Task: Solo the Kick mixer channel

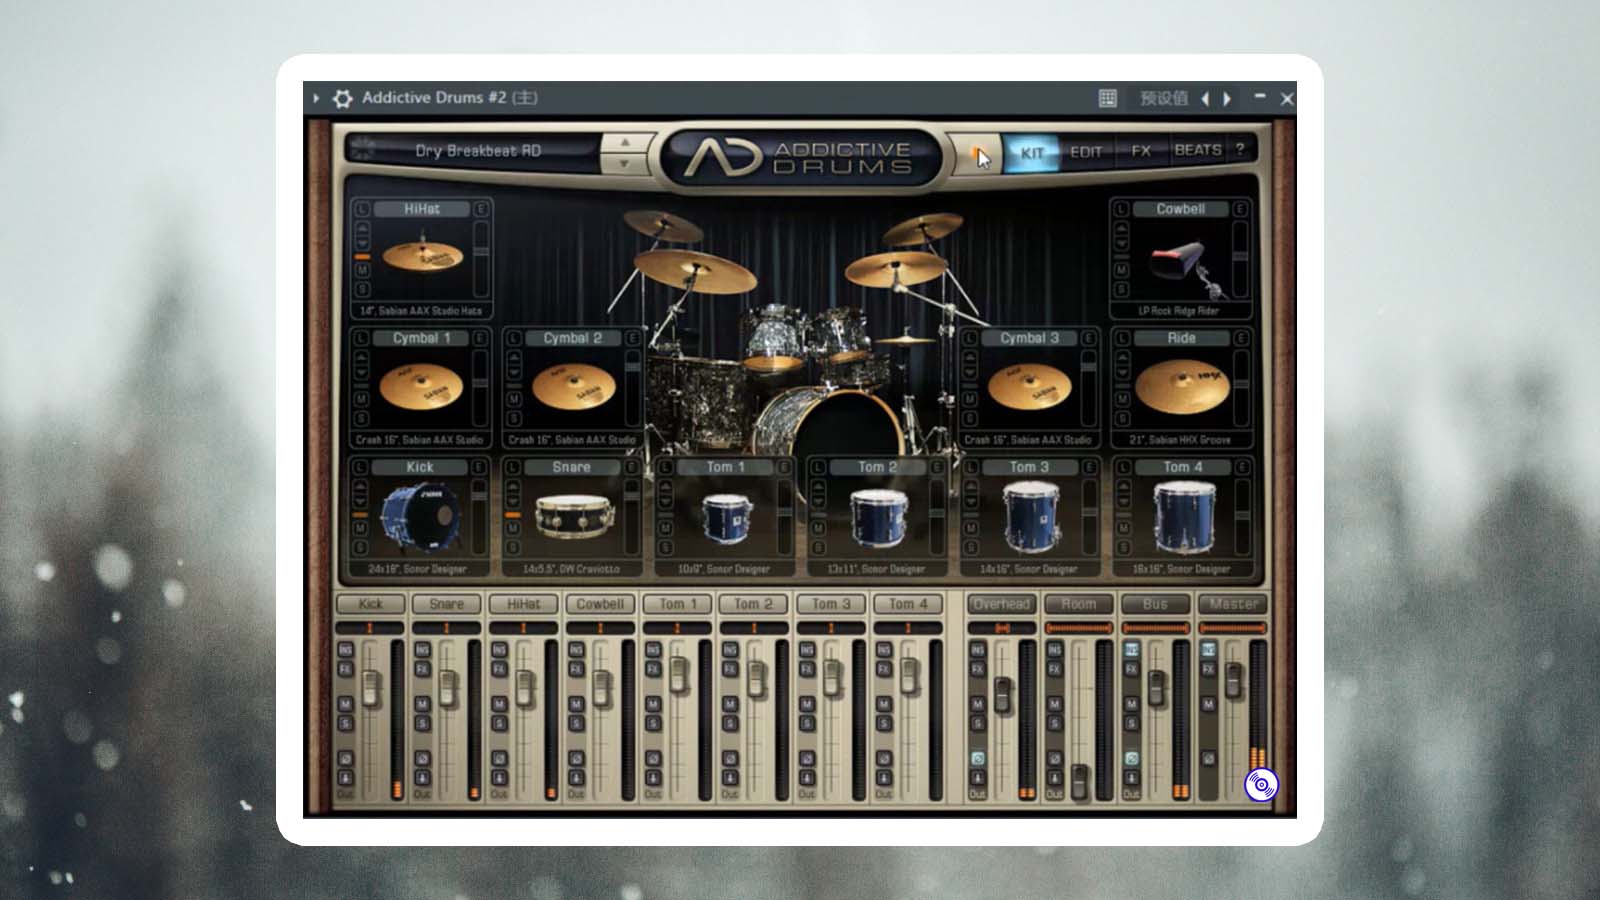Action: click(x=346, y=723)
